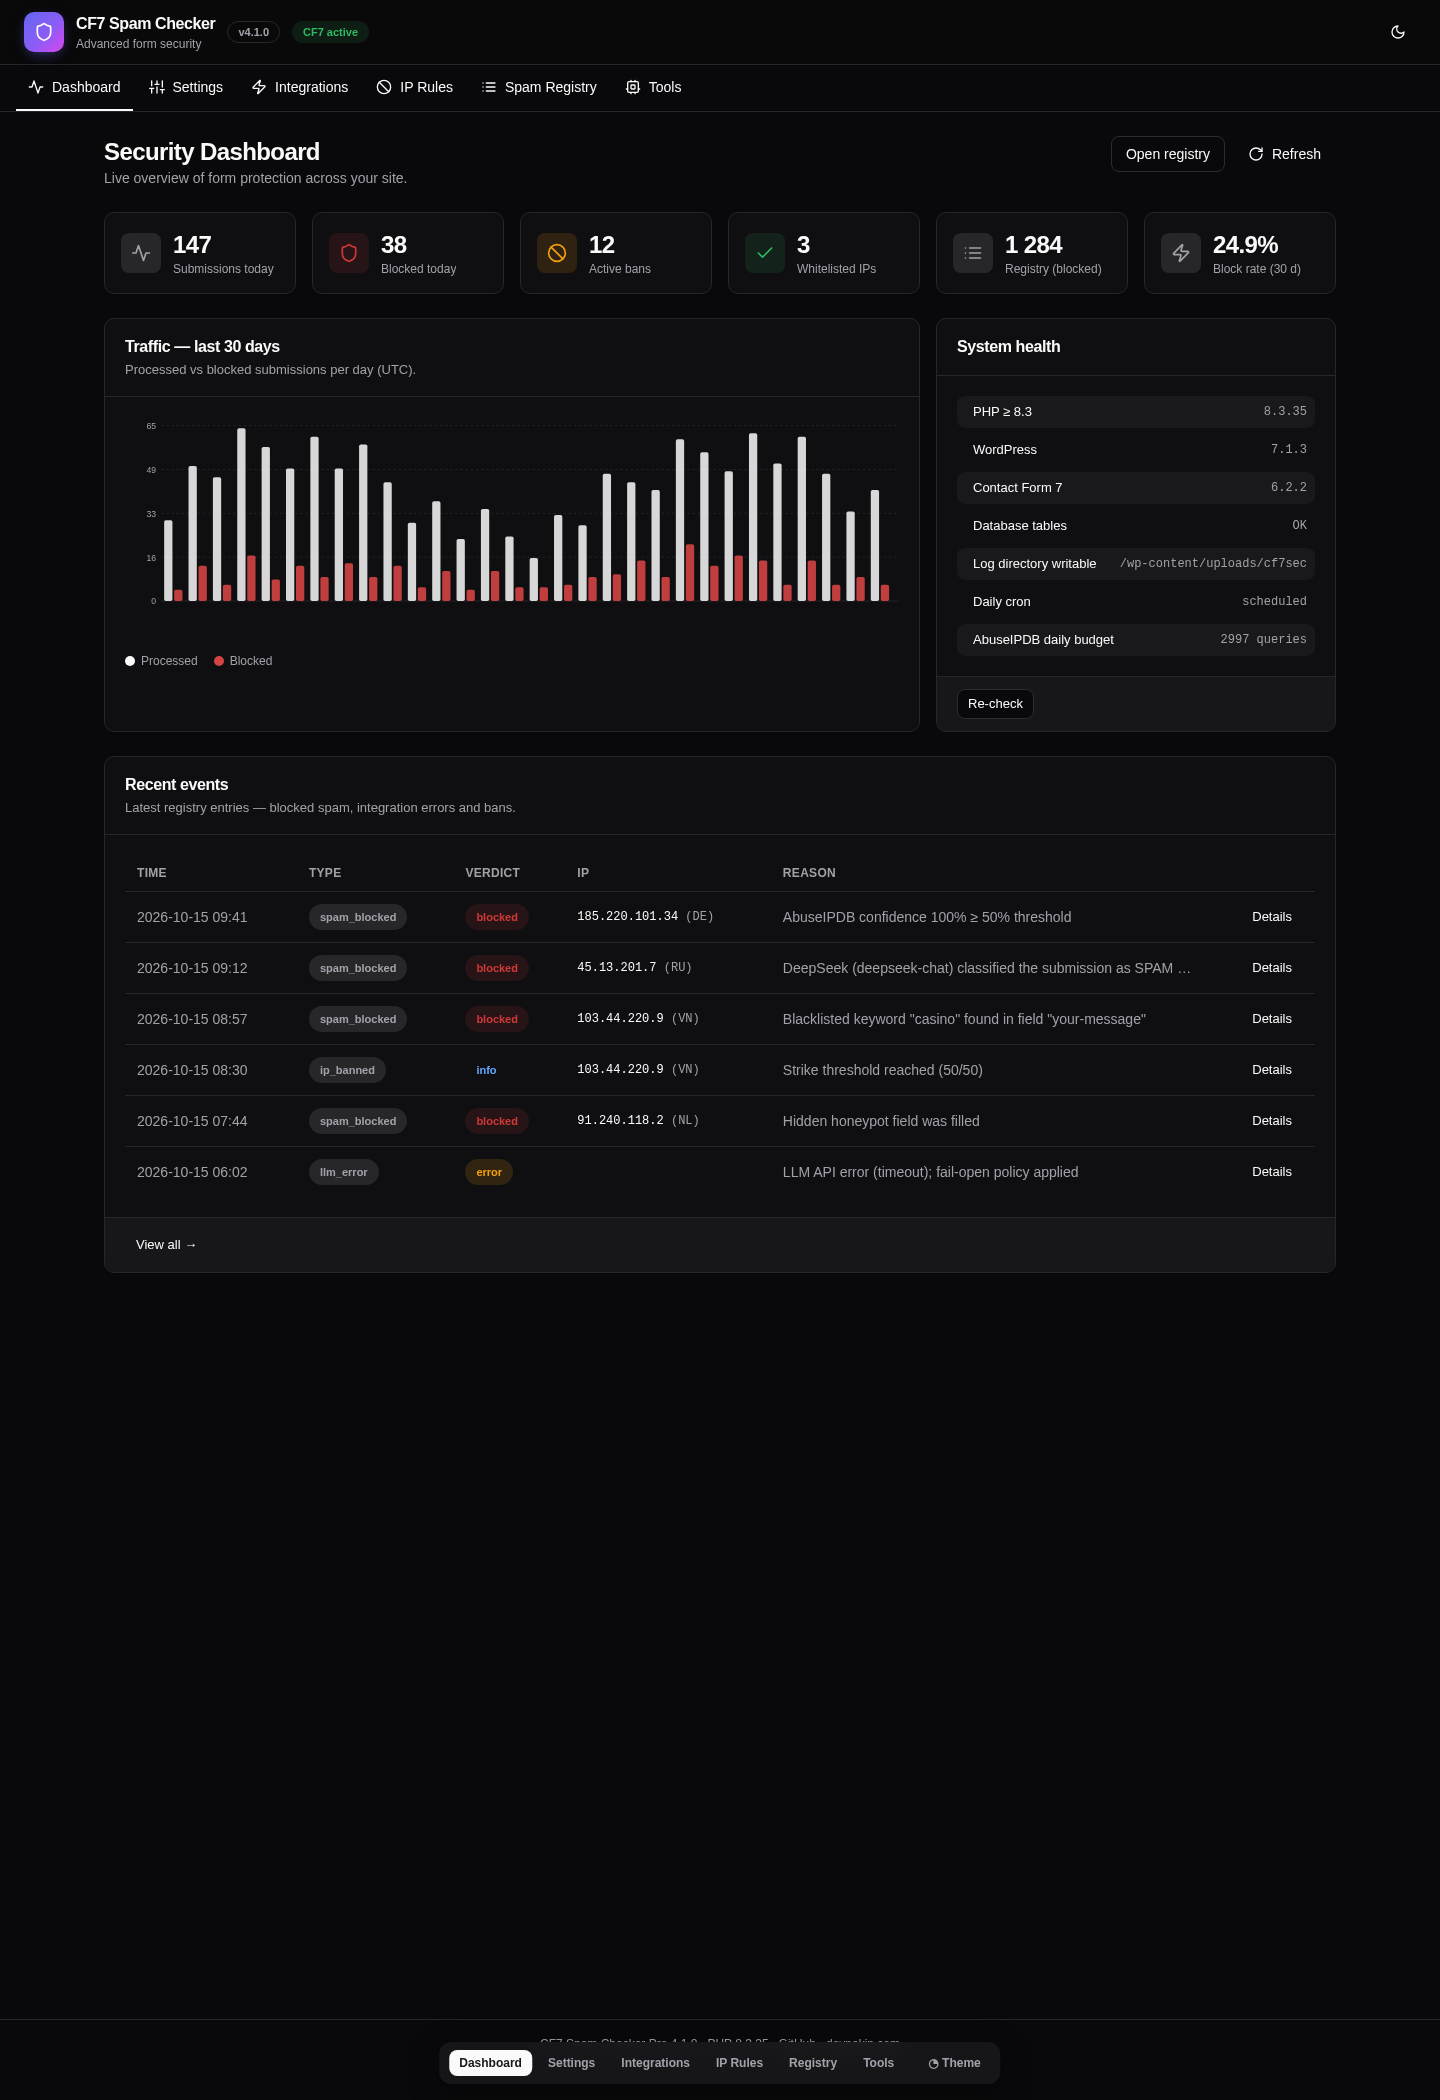
Task: Click the orange error verdict badge
Action: coord(489,1172)
